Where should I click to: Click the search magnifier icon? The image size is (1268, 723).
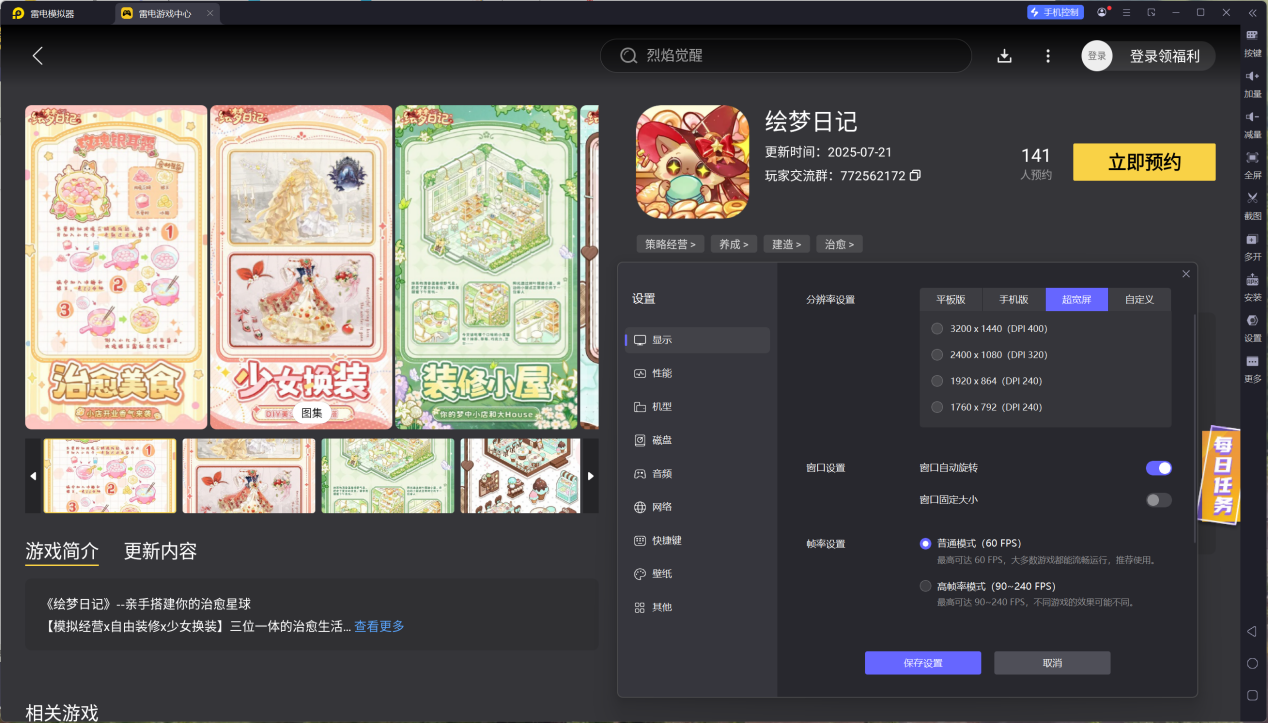(629, 56)
